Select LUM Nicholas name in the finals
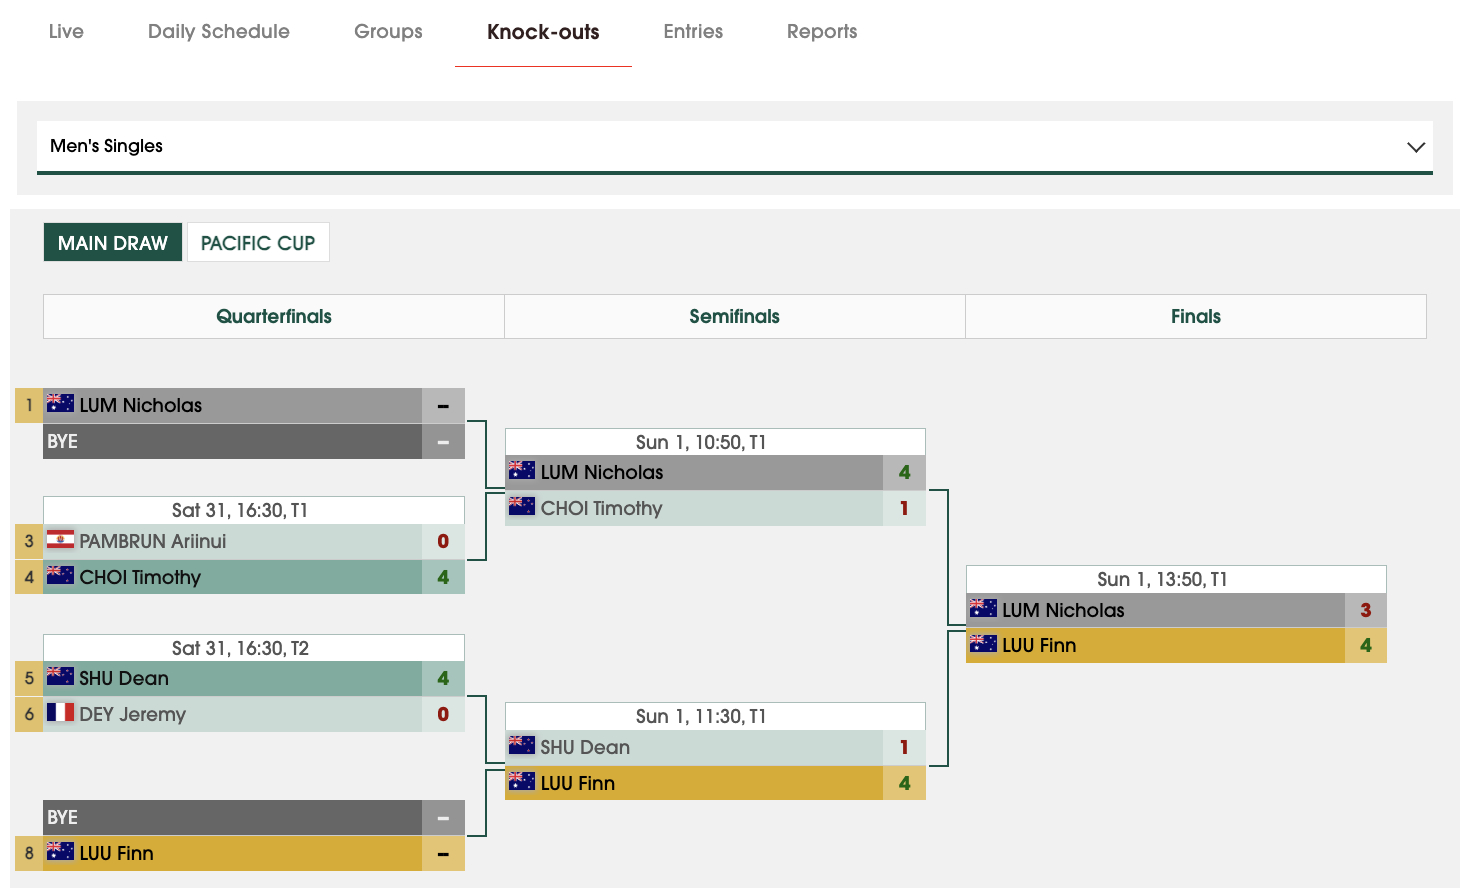This screenshot has width=1478, height=896. click(x=1063, y=610)
